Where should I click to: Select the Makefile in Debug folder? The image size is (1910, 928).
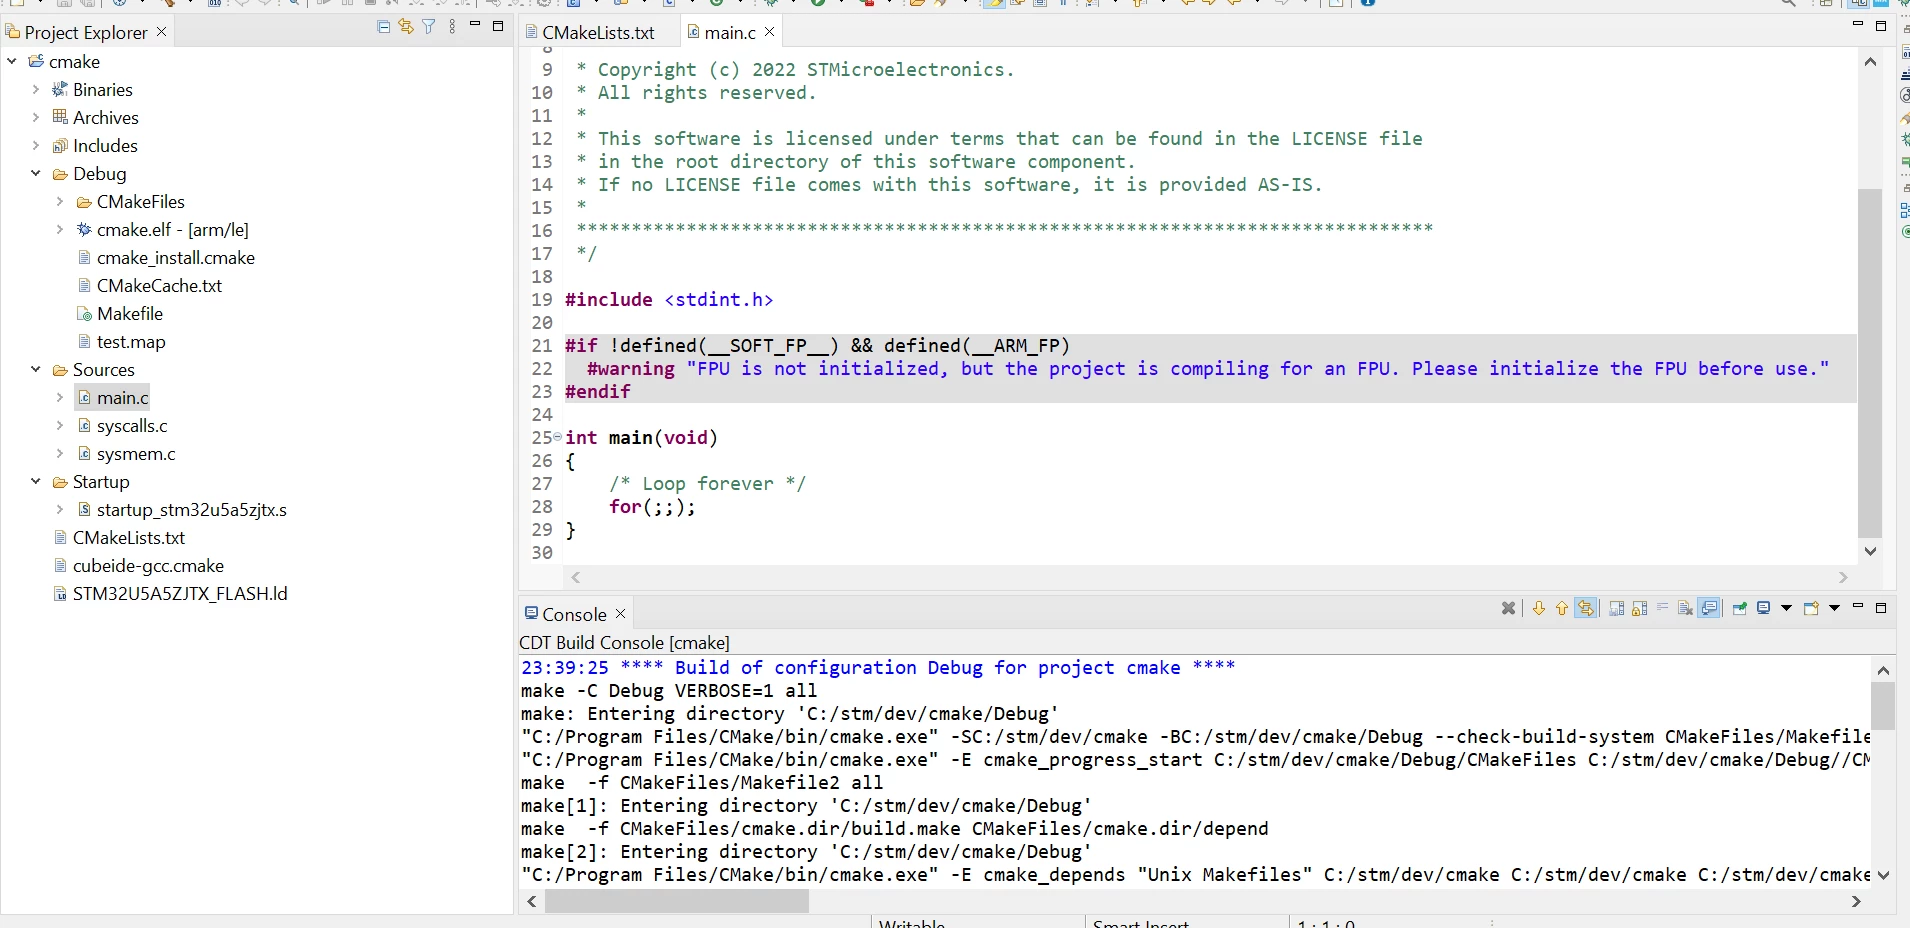(129, 313)
